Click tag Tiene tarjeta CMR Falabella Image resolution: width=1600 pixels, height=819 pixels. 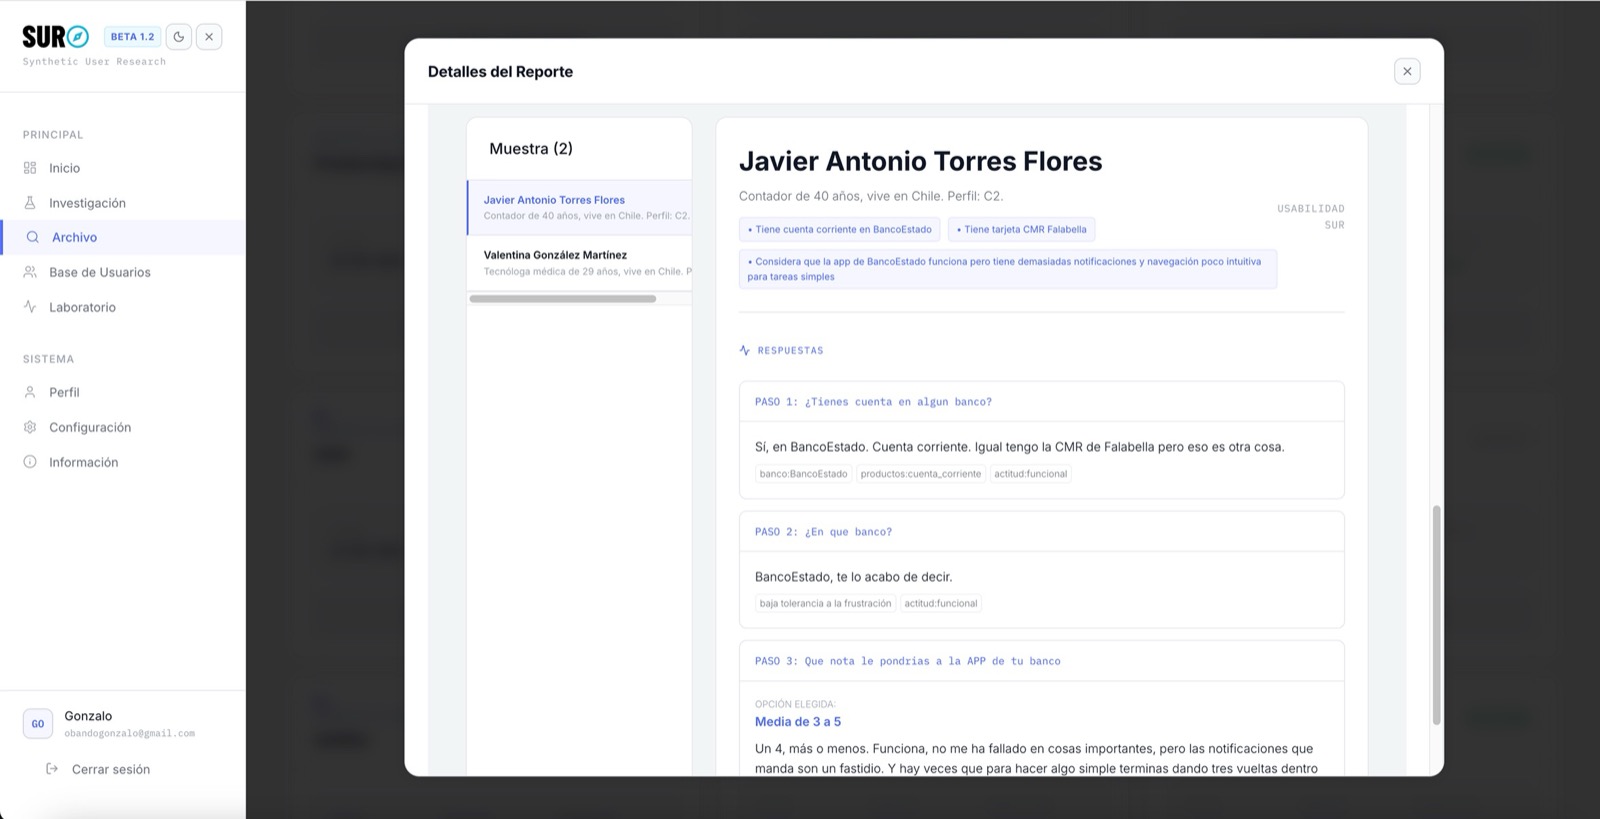coord(1021,230)
